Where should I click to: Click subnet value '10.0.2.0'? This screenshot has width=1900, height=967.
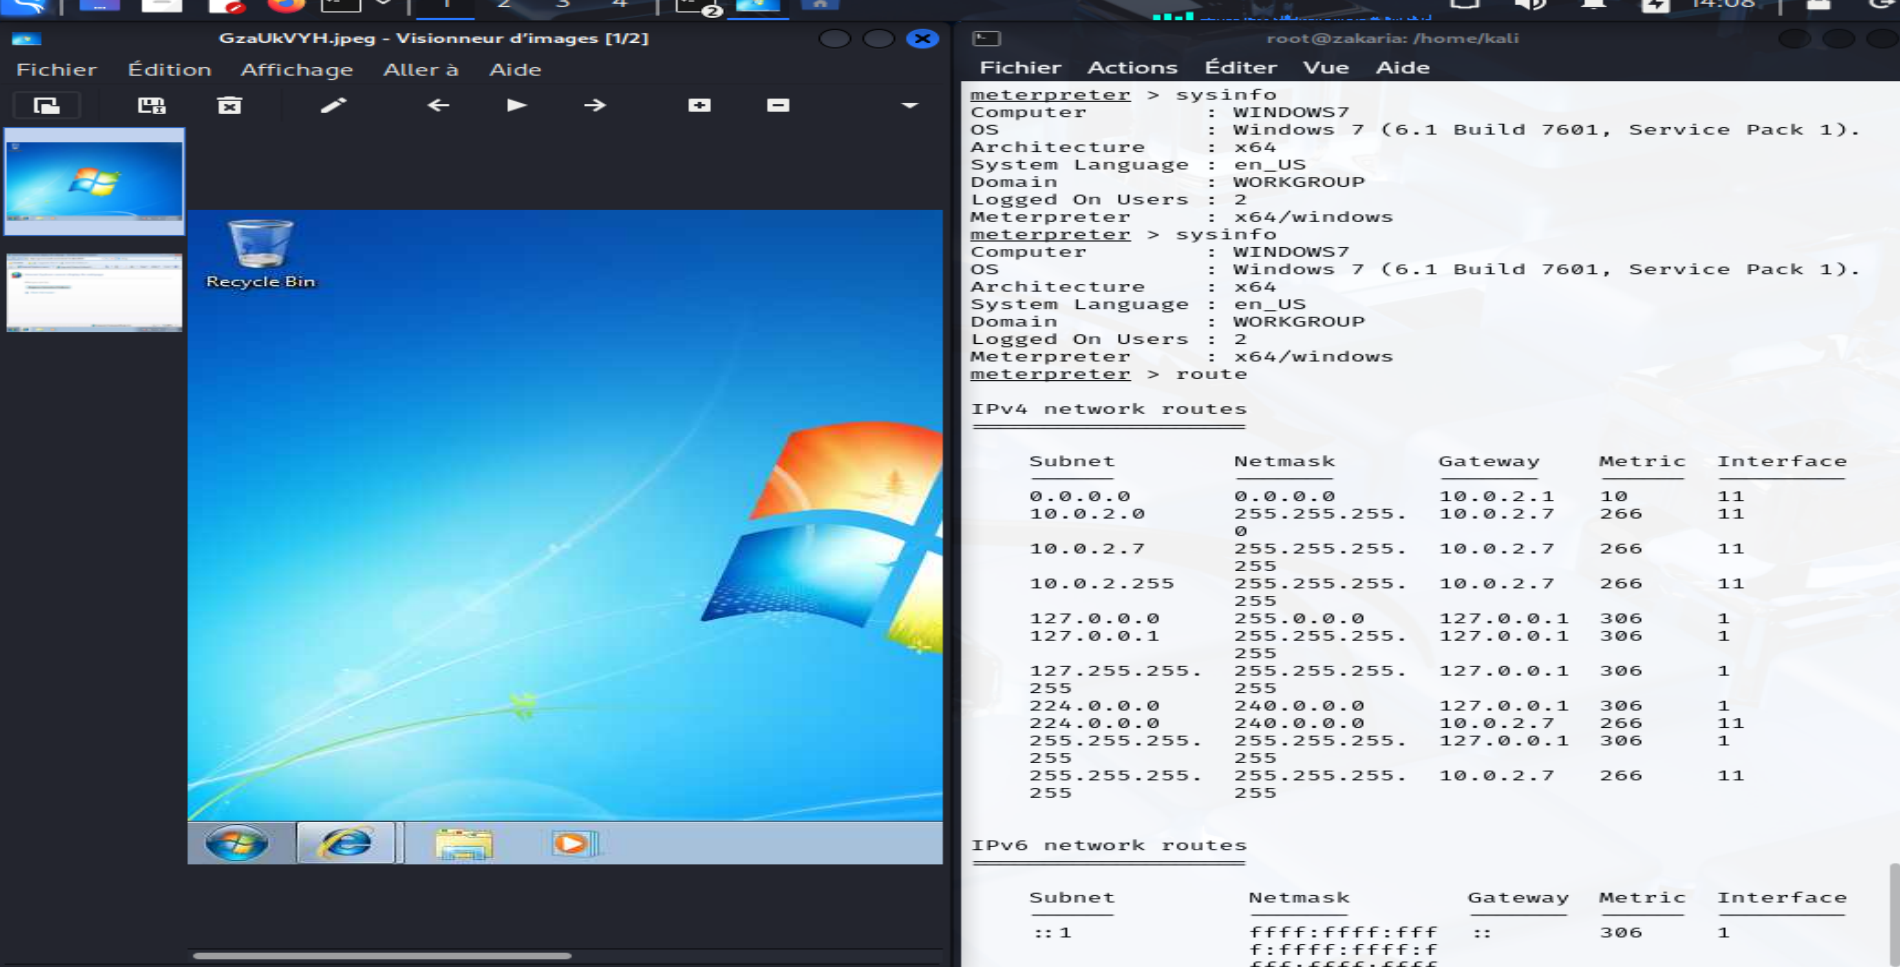coord(1087,514)
